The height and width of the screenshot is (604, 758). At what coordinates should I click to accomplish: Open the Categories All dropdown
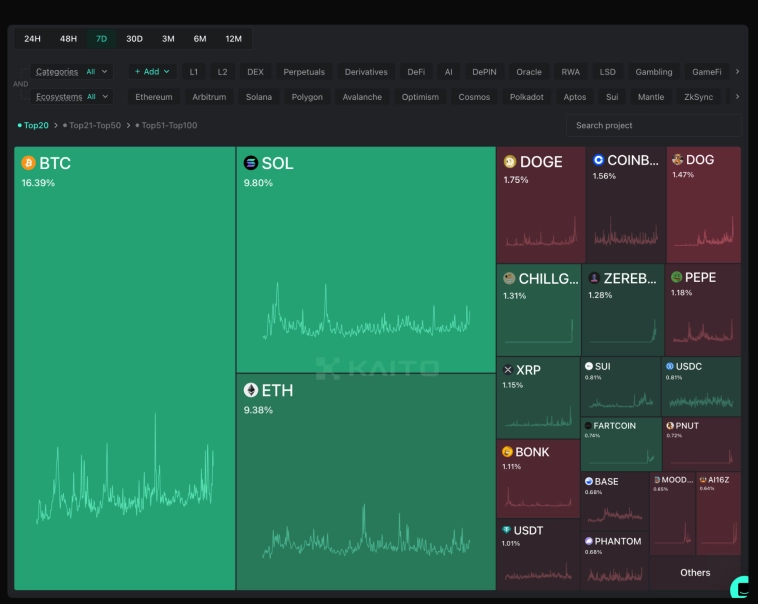click(72, 72)
